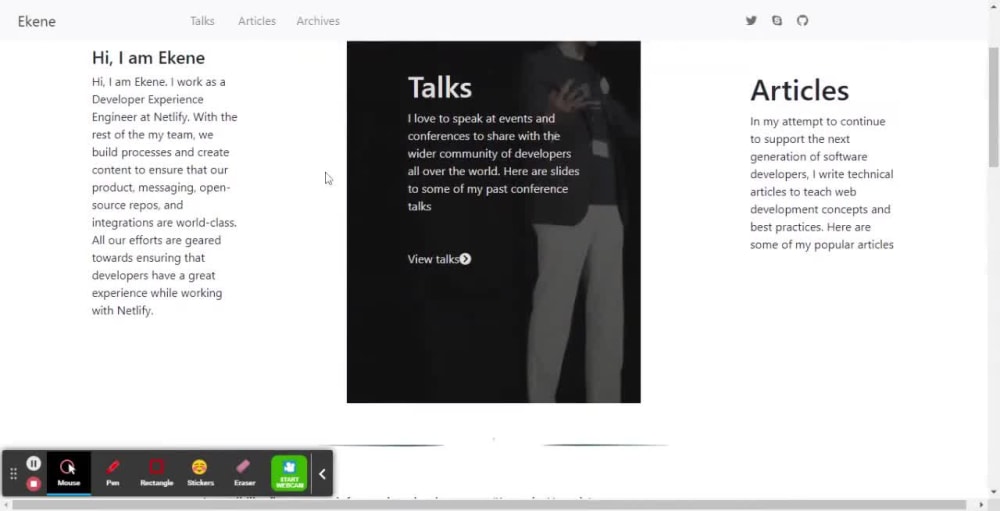Click the Talks card heading
The width and height of the screenshot is (1000, 511).
coord(440,87)
